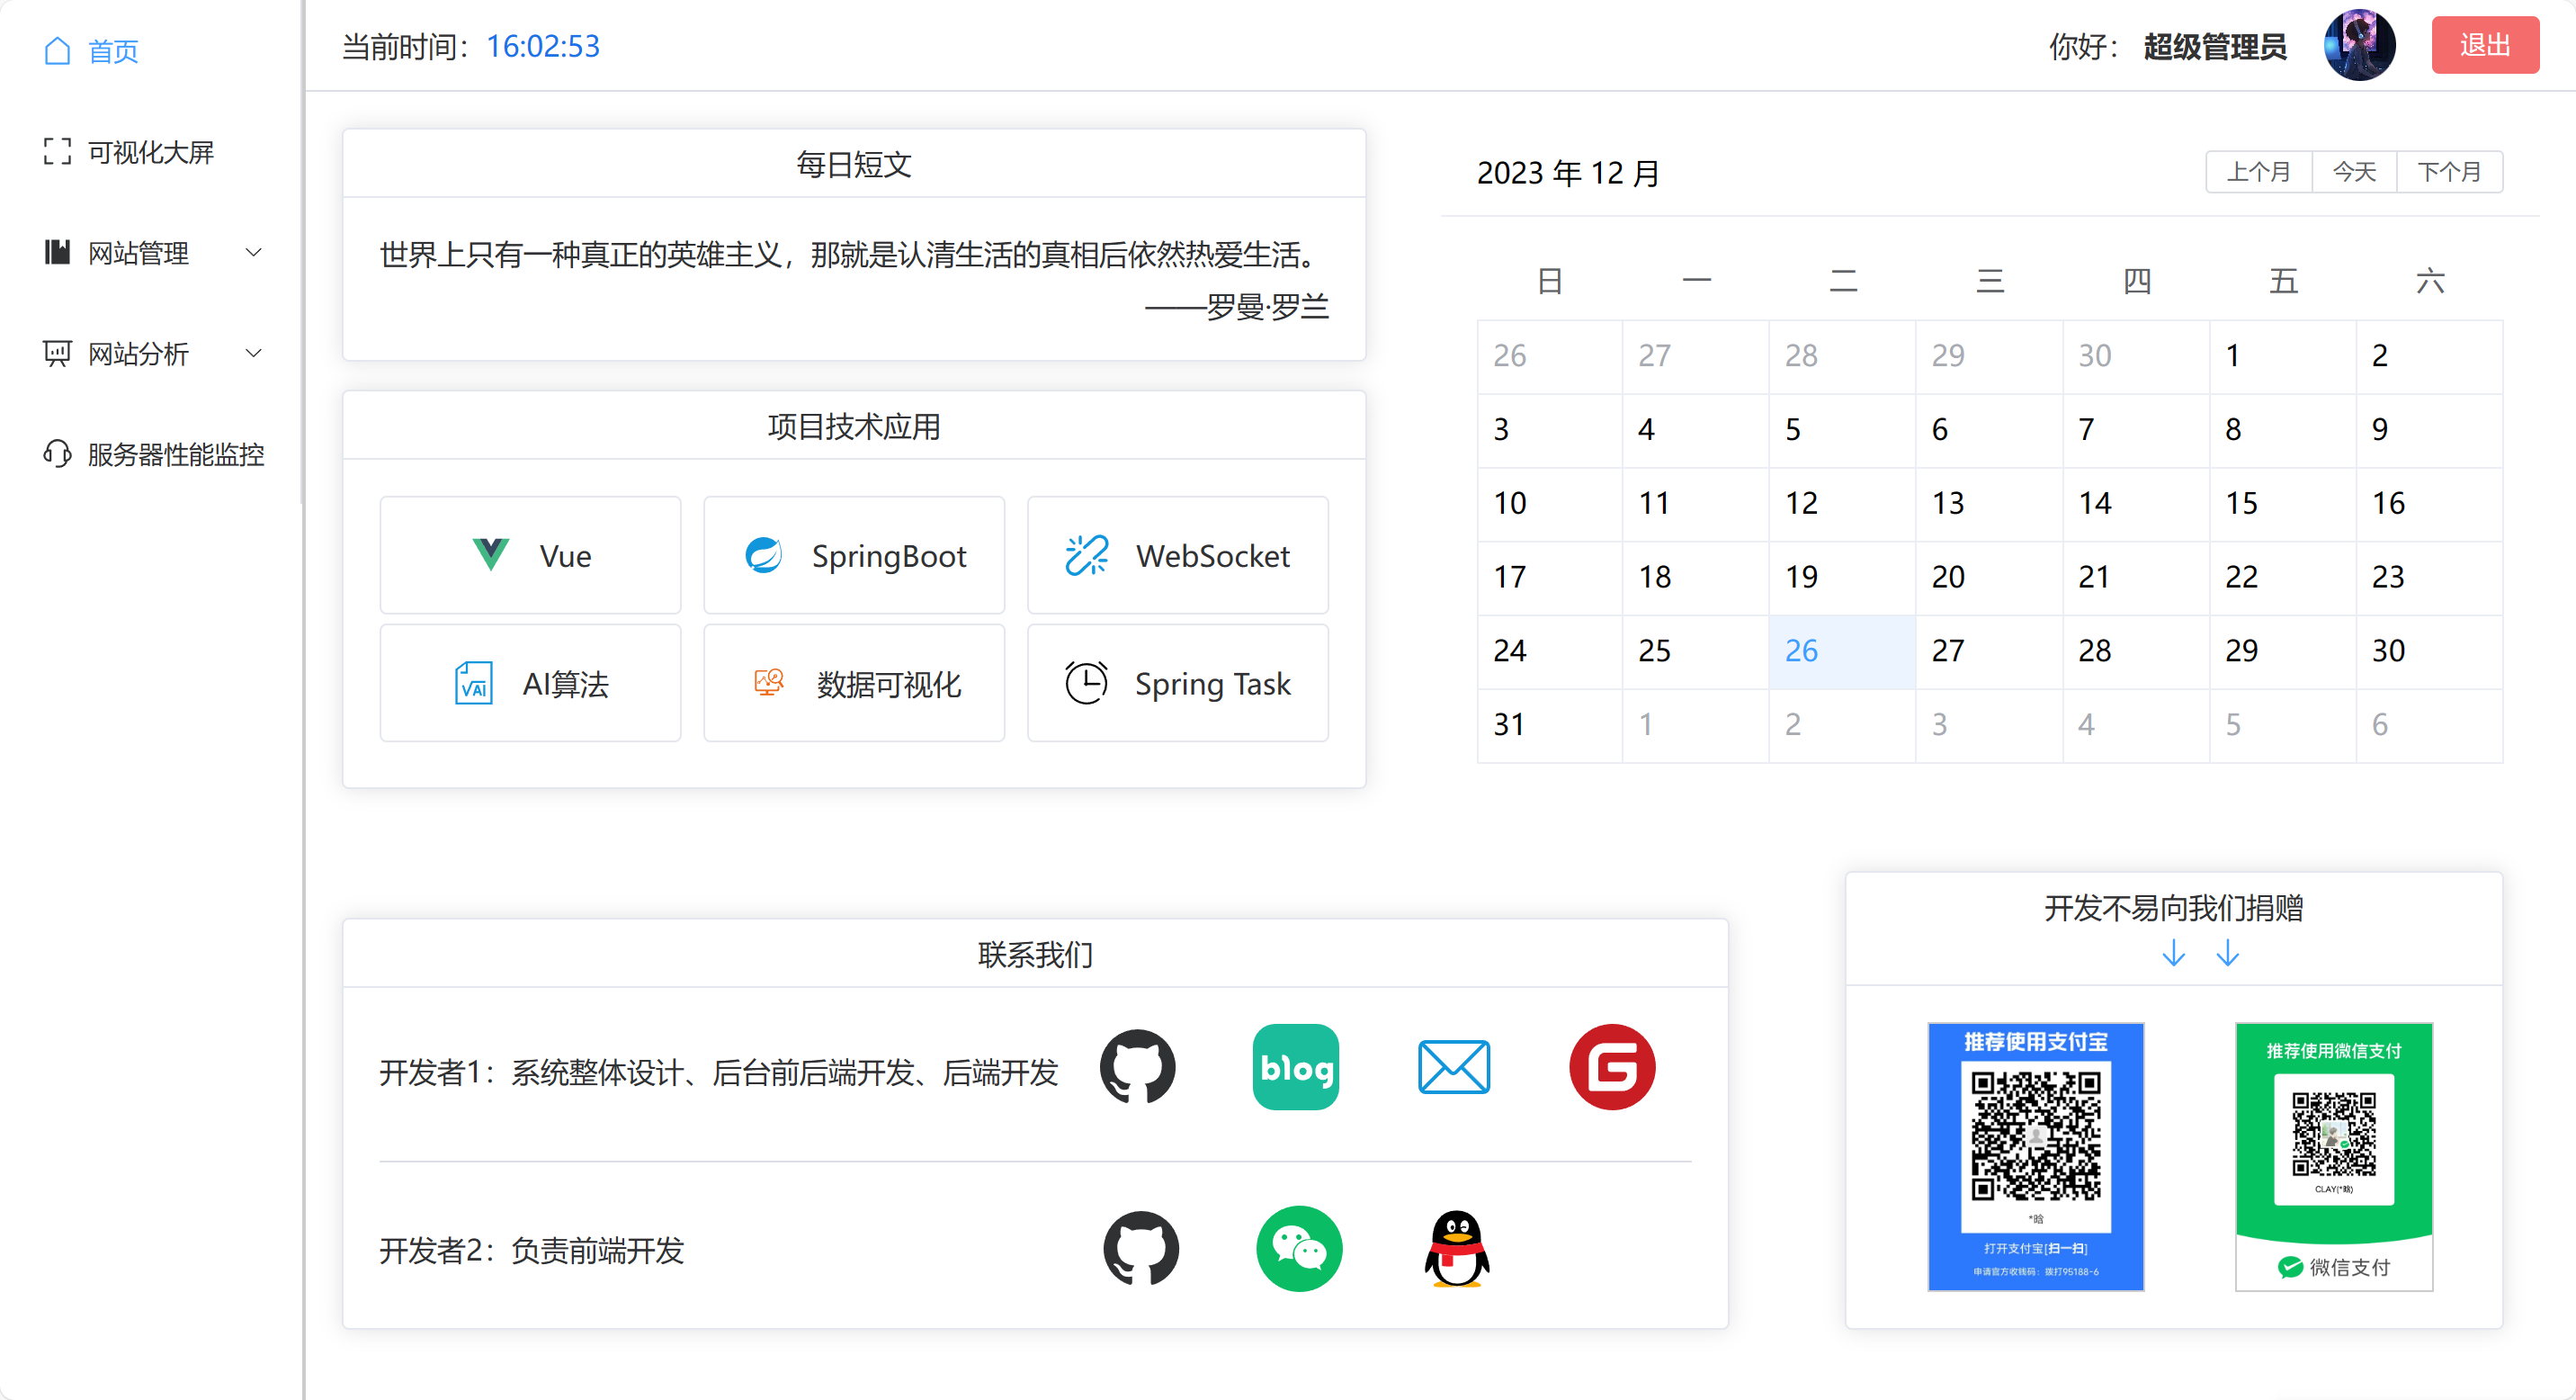Select December 31 in the calendar
This screenshot has width=2576, height=1400.
(x=1549, y=725)
